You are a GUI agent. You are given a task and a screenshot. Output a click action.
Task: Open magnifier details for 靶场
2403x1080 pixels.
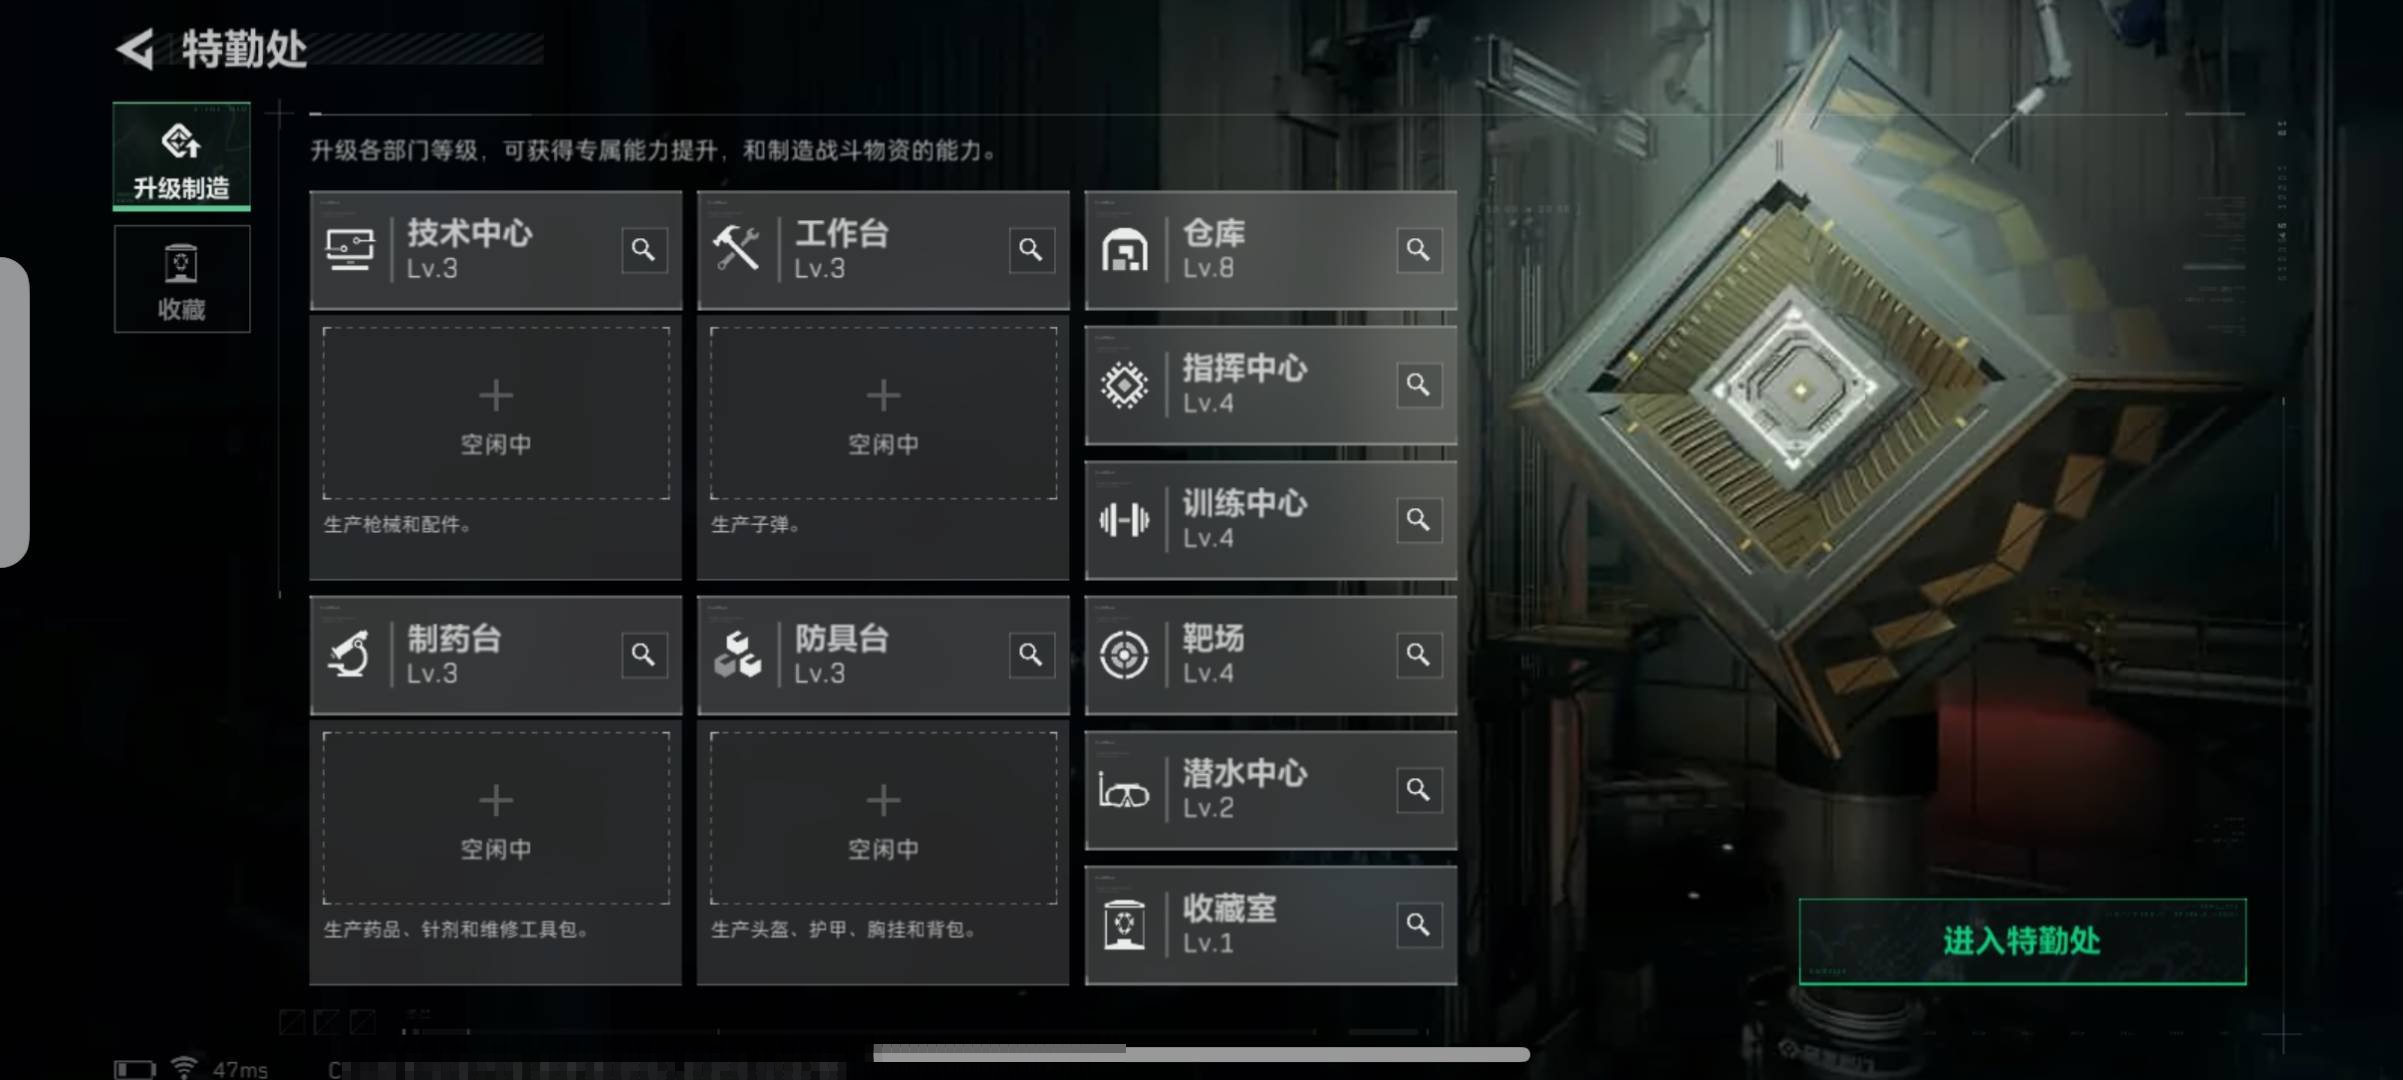[x=1418, y=654]
